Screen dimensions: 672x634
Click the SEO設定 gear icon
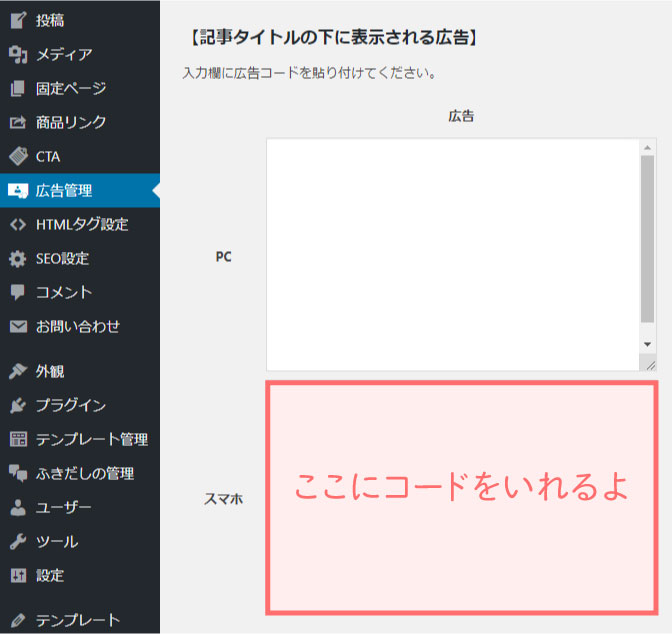click(x=18, y=258)
